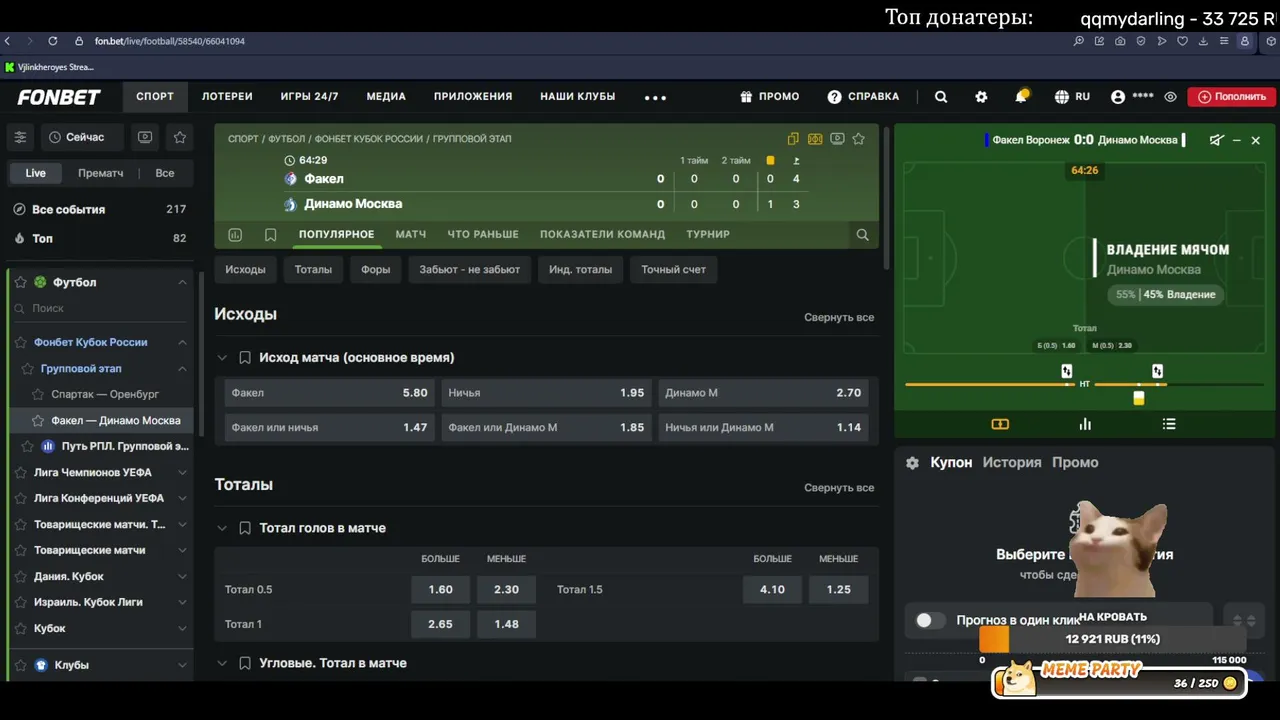Collapse the Футбол sport section

click(x=182, y=283)
